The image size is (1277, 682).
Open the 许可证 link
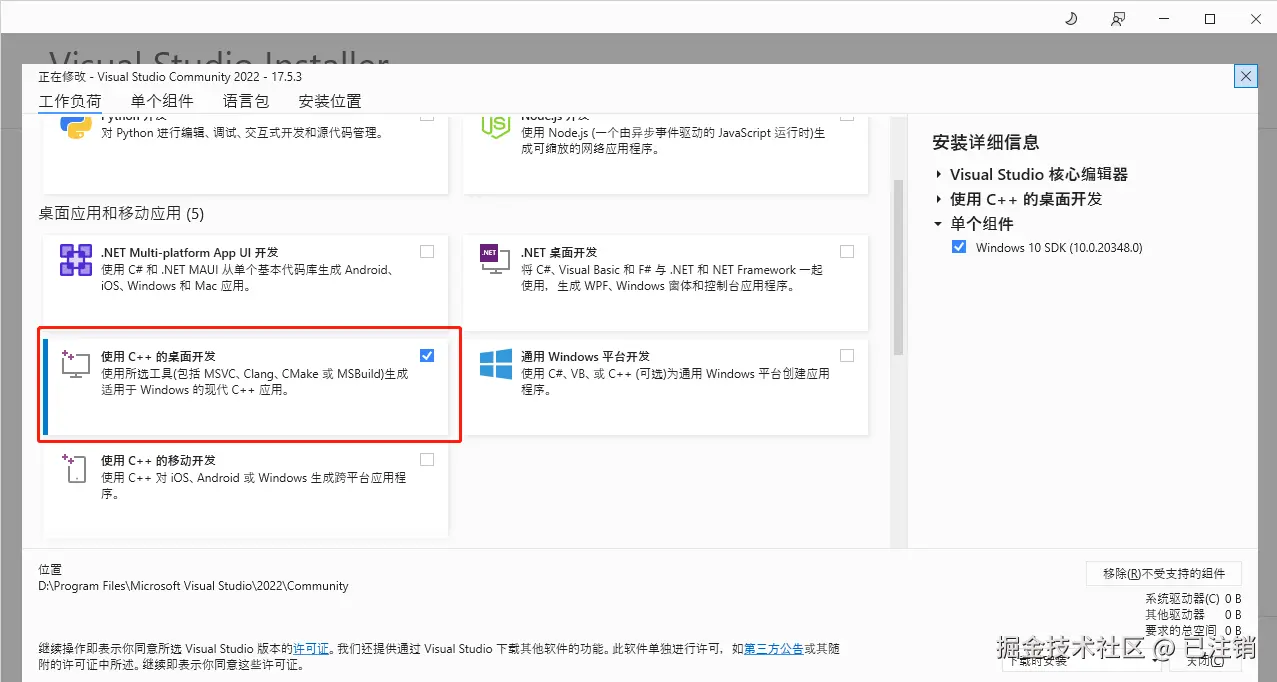tap(311, 649)
